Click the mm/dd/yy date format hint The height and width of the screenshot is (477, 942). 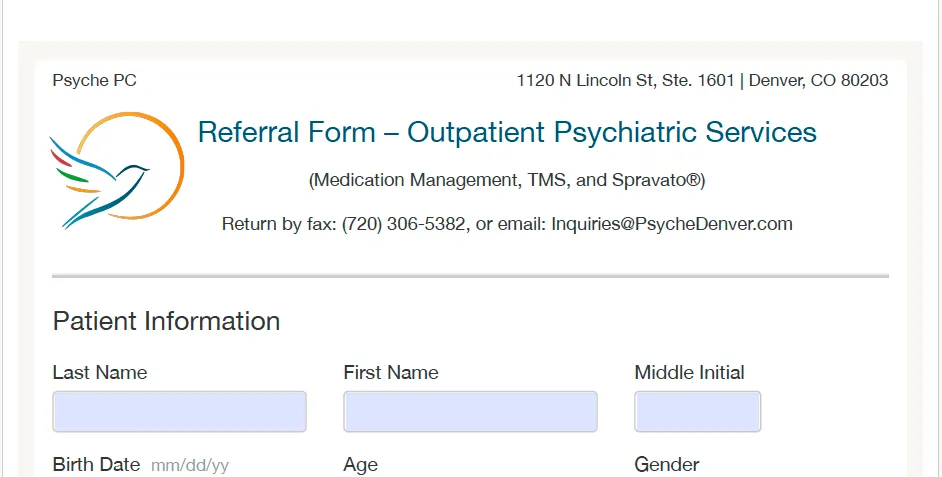coord(190,466)
